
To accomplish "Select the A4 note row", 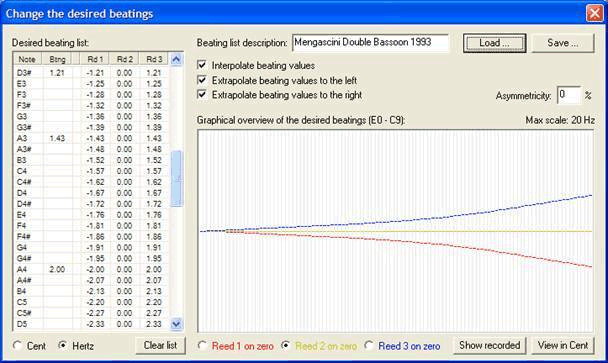I will tap(91, 269).
